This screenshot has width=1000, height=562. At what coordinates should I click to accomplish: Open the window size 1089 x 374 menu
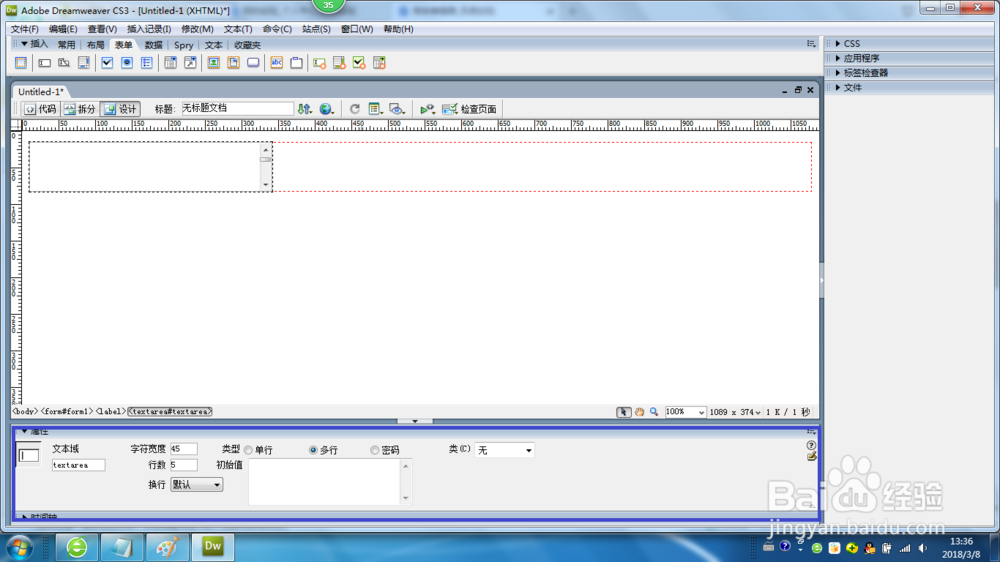click(x=735, y=412)
